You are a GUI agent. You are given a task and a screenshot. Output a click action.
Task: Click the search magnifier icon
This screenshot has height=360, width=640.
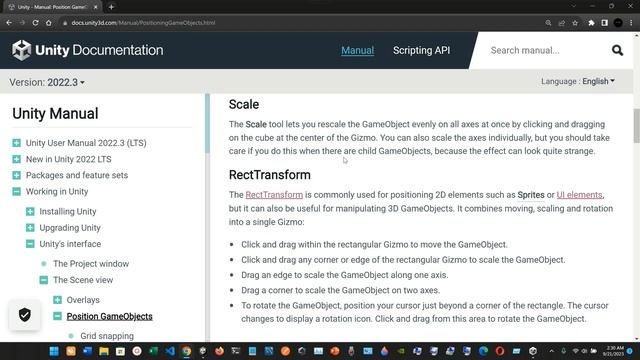617,50
